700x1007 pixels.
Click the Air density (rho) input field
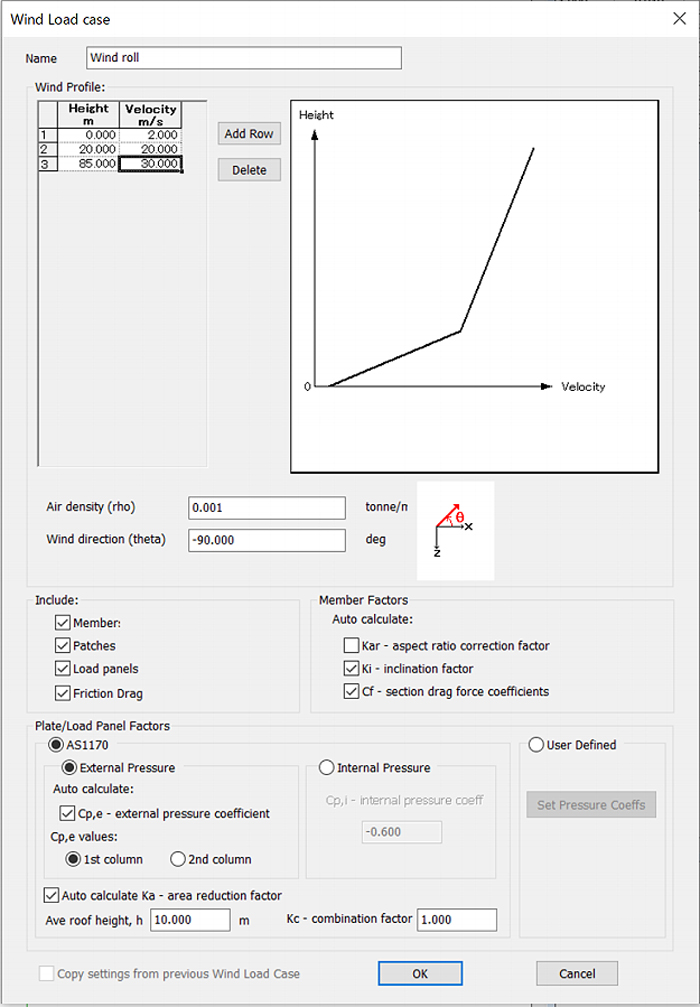pos(267,507)
